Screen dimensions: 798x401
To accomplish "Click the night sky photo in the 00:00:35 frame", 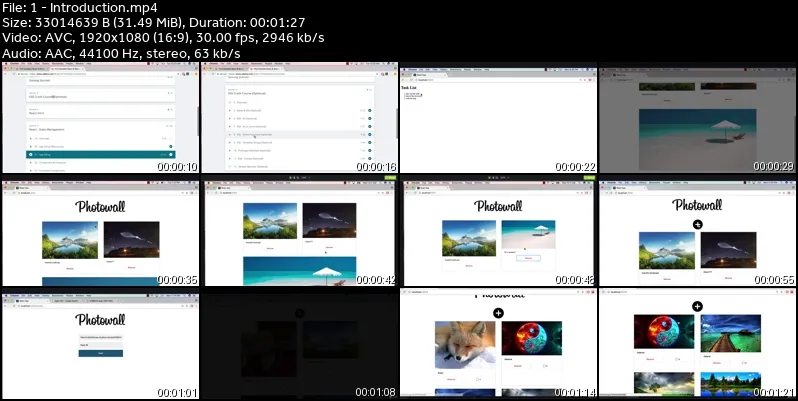I will tap(131, 239).
